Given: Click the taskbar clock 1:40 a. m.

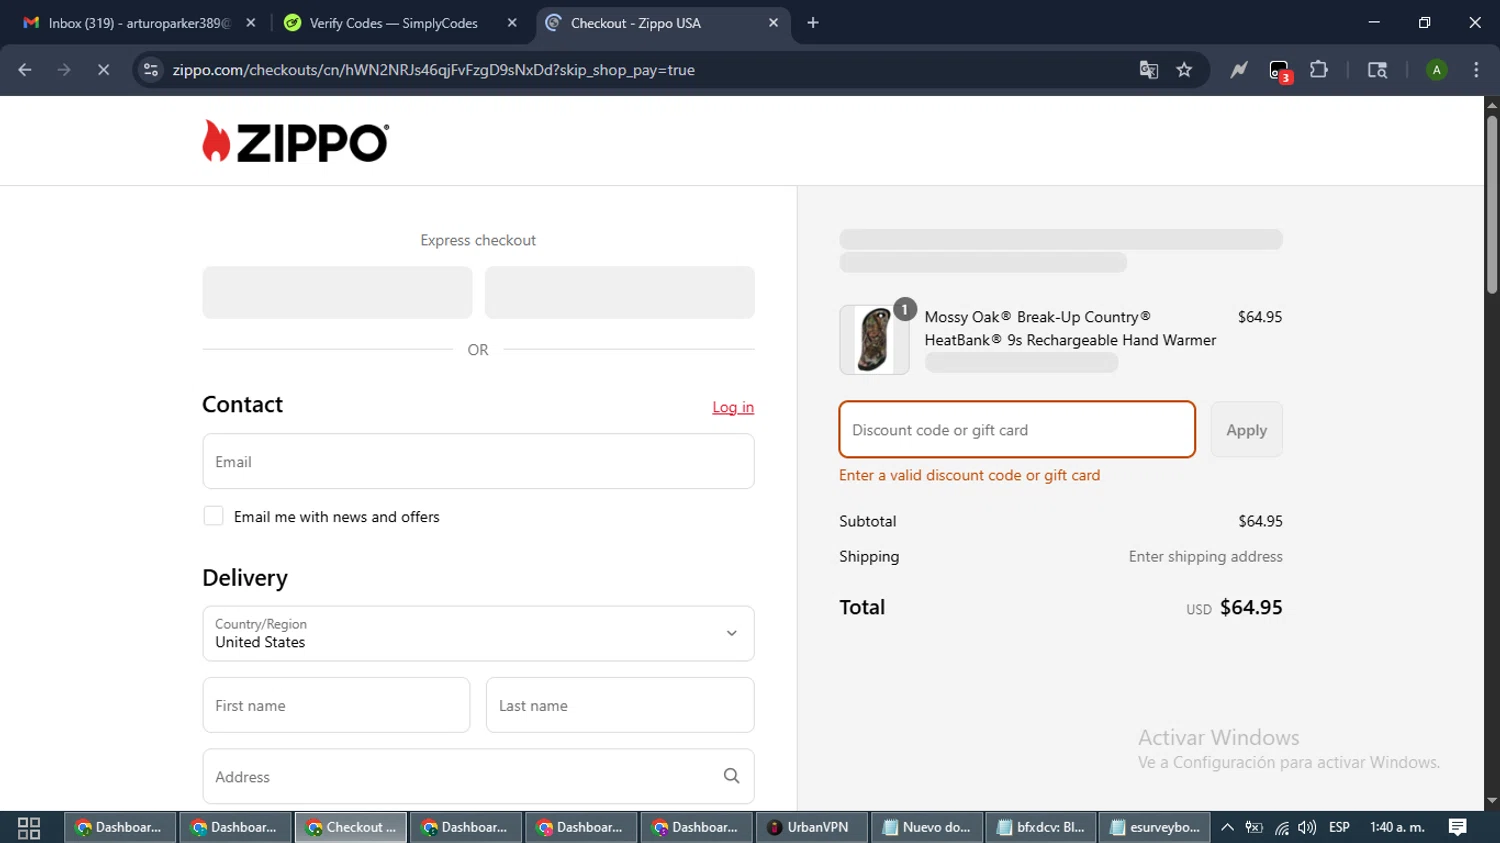Looking at the screenshot, I should [1397, 827].
